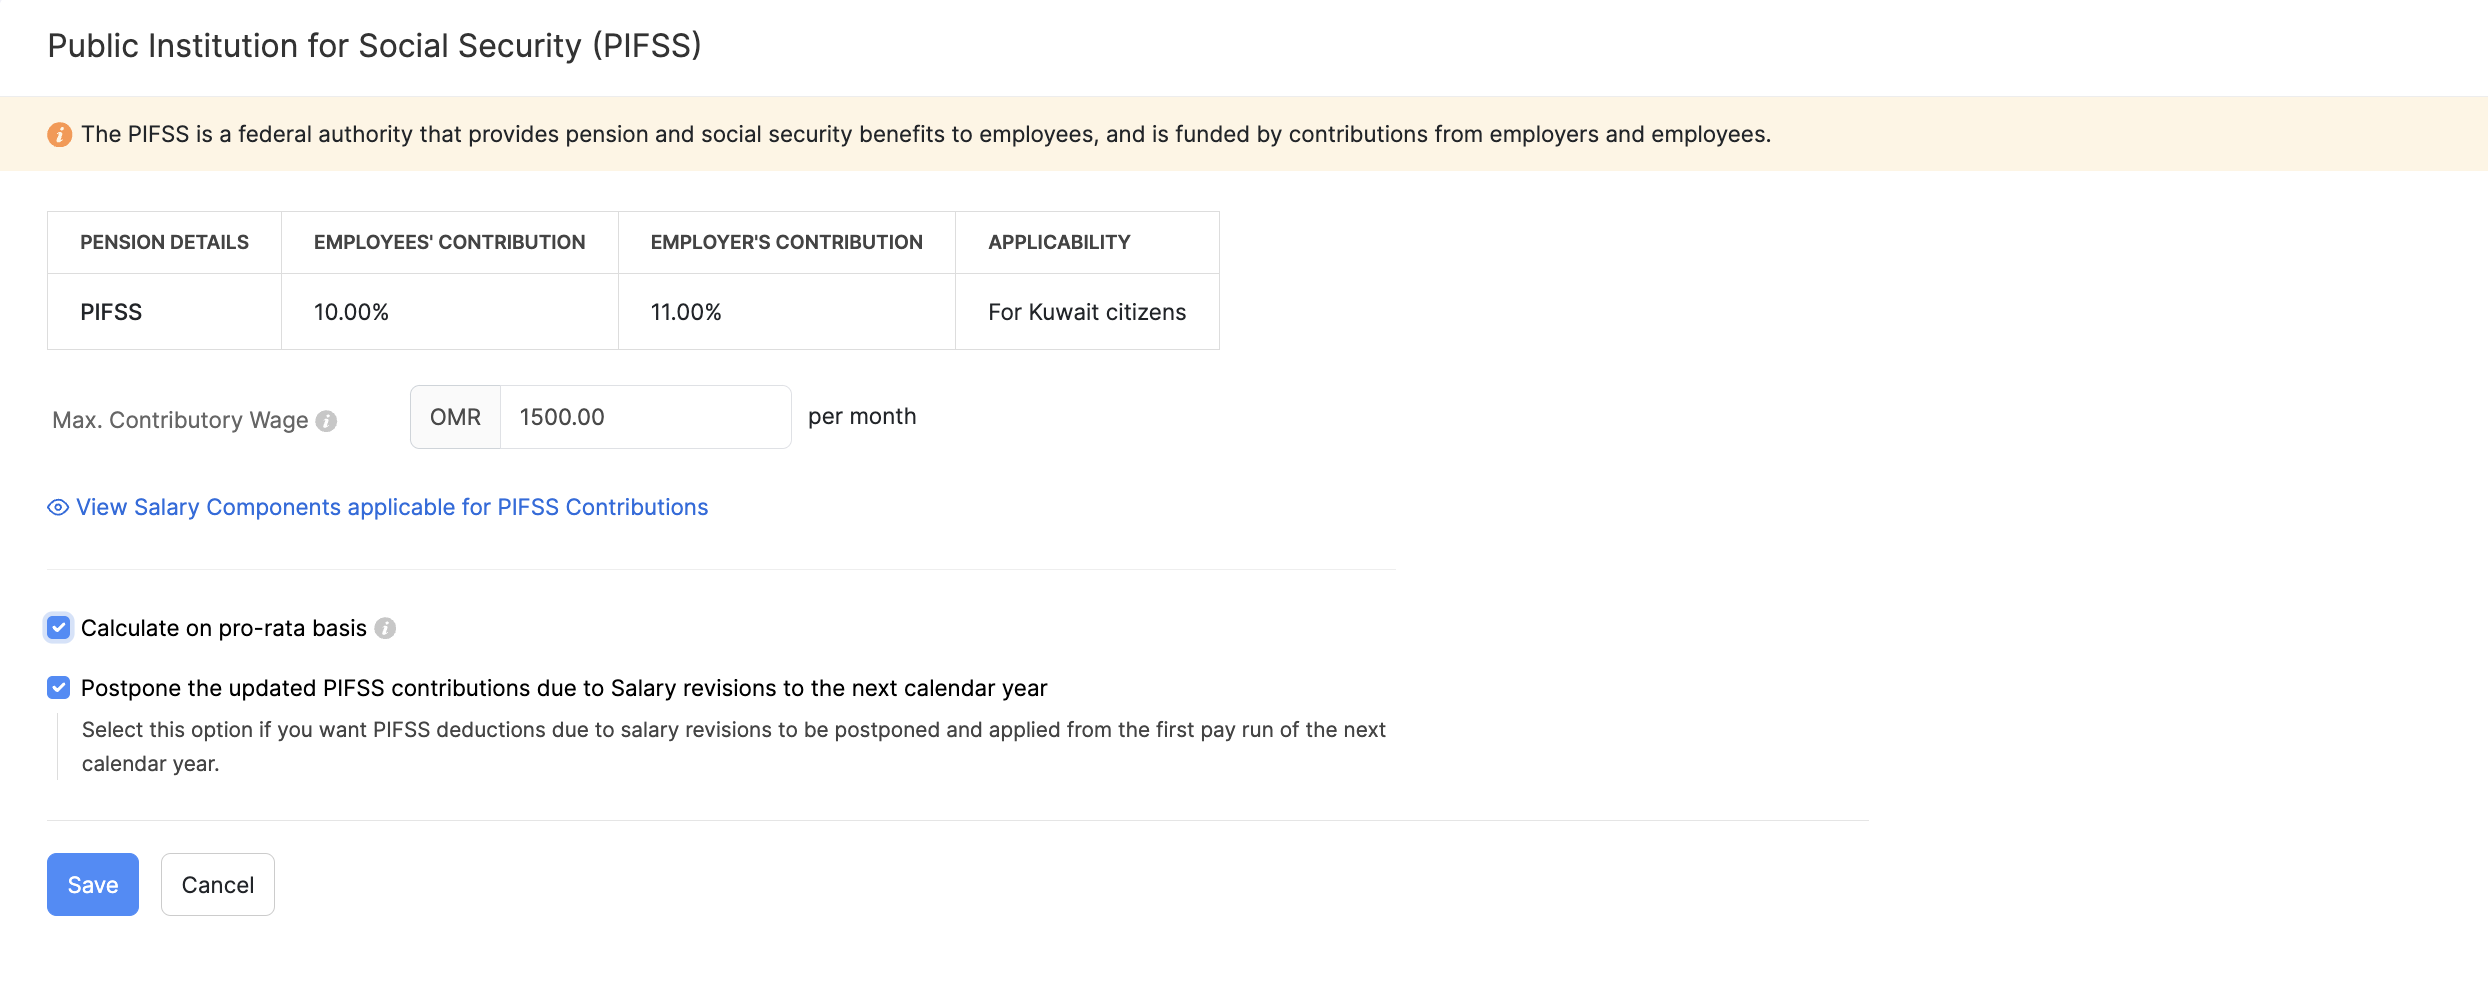The image size is (2488, 992).
Task: Click the 10.00% employees' contribution value
Action: point(351,312)
